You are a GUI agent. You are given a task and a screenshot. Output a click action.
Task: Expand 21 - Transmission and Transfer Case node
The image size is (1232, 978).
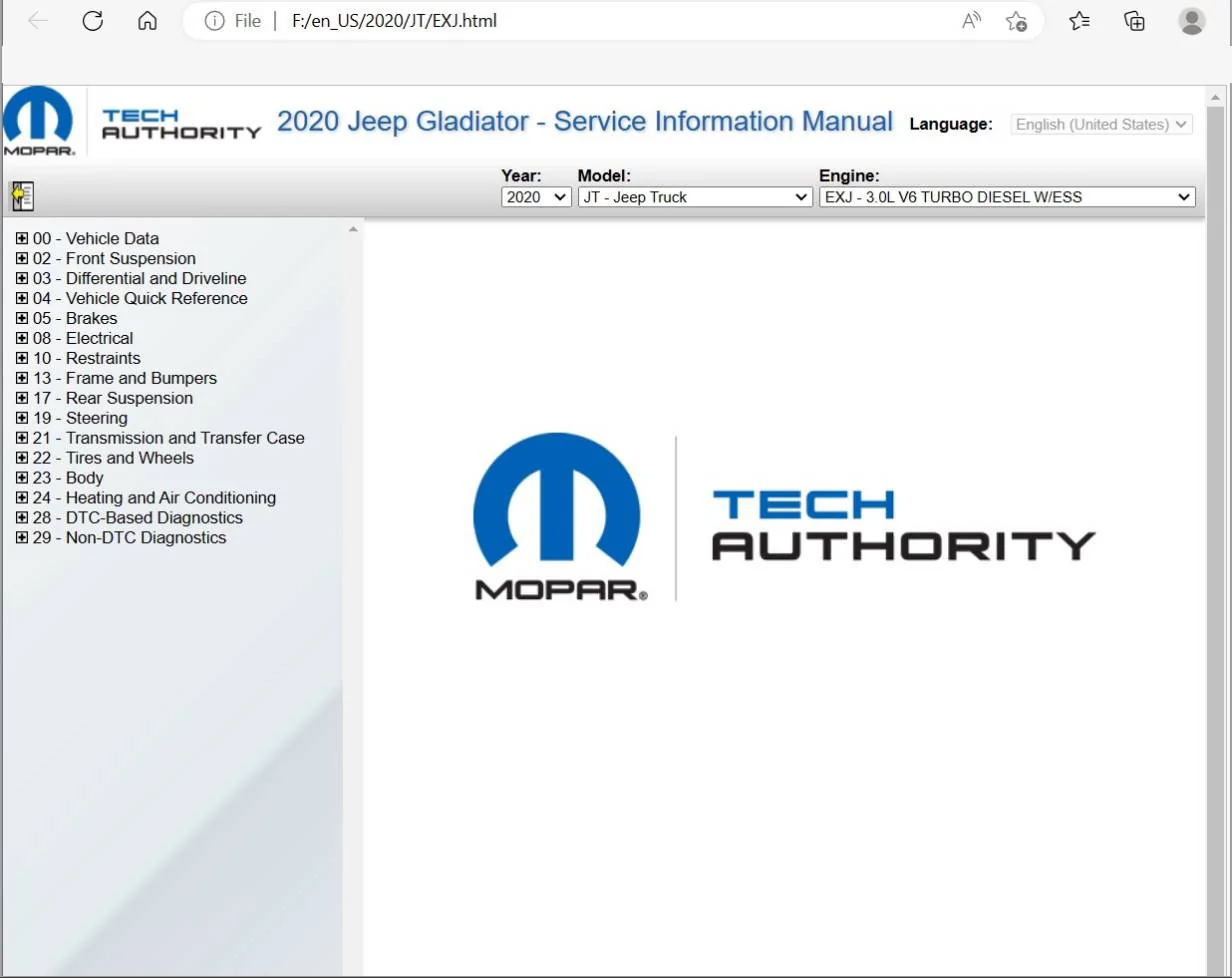coord(22,438)
